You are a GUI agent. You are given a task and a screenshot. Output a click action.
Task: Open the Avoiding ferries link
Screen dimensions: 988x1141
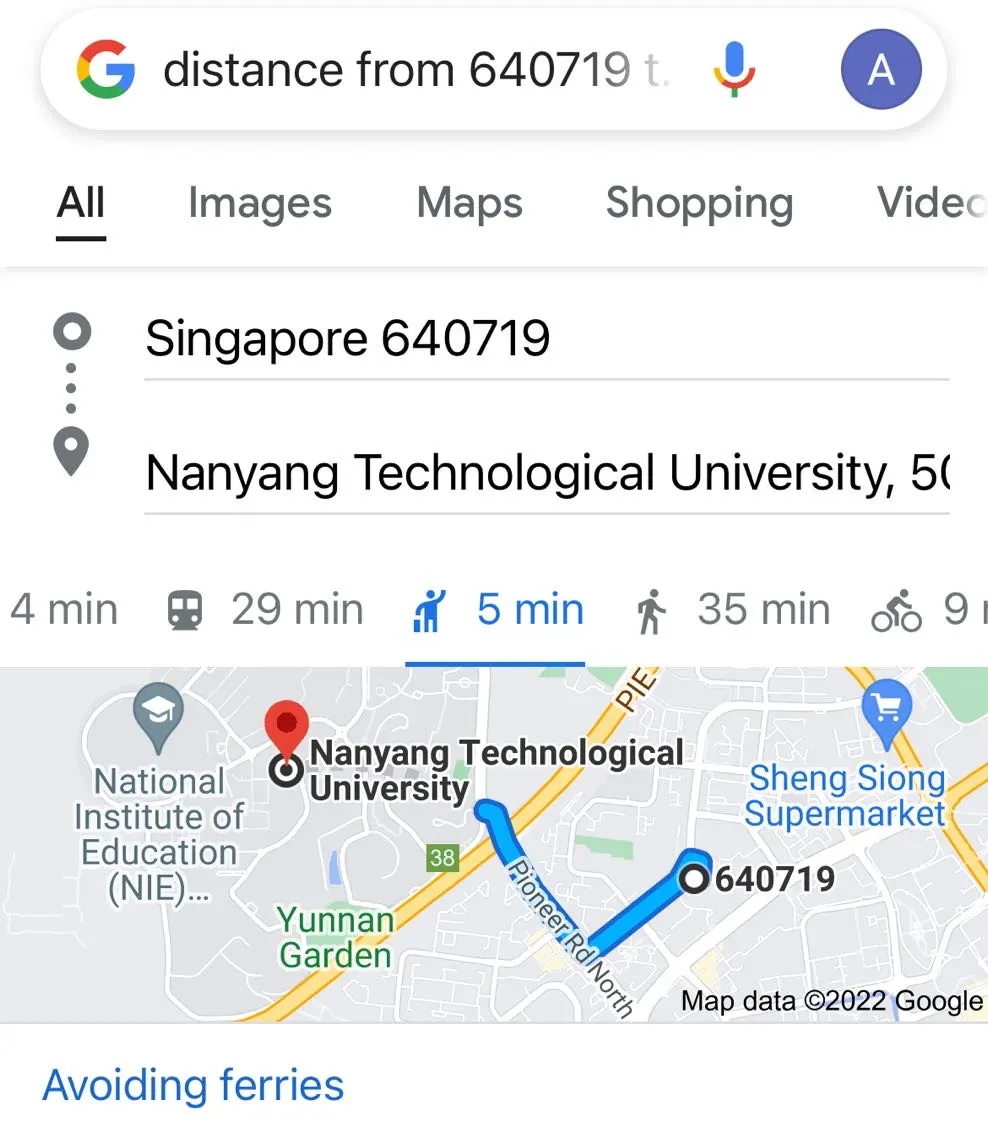[193, 1085]
